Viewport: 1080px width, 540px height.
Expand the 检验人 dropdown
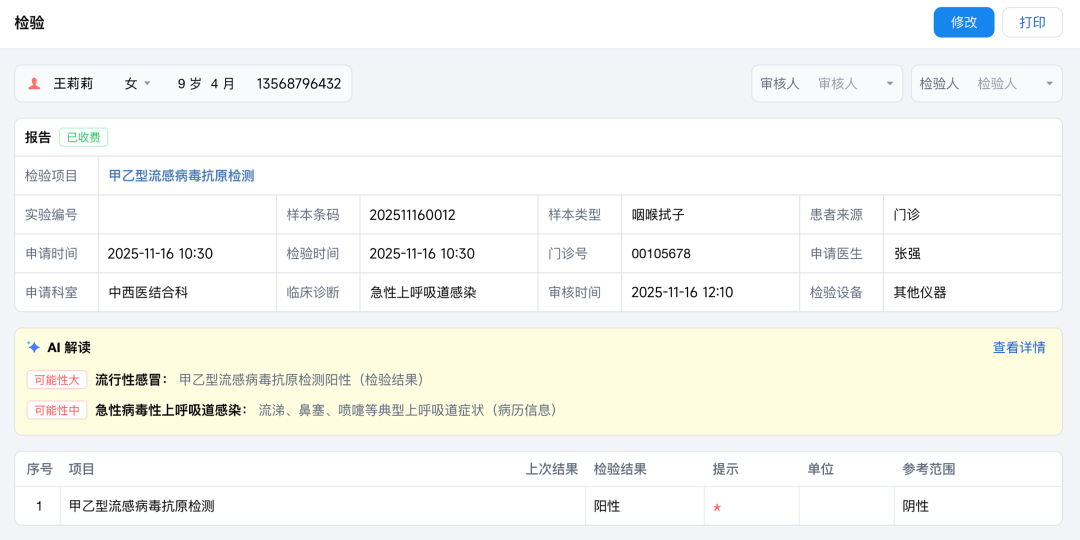coord(1048,84)
